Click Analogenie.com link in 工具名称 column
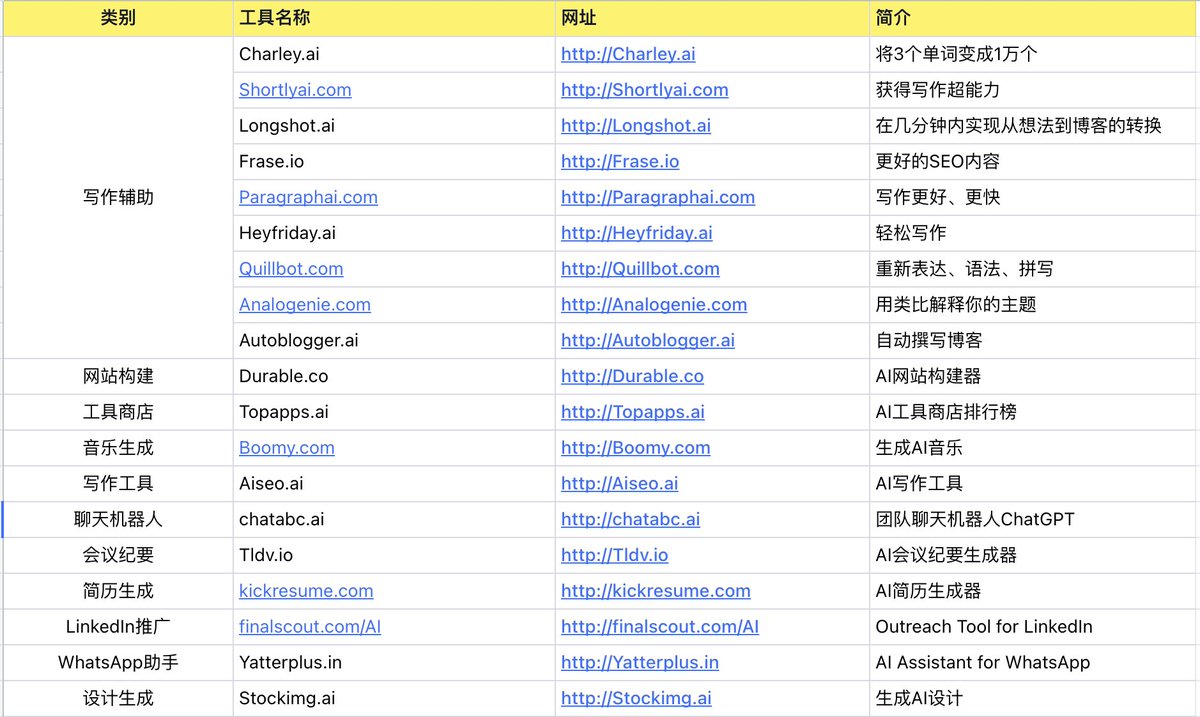The width and height of the screenshot is (1200, 717). point(305,305)
